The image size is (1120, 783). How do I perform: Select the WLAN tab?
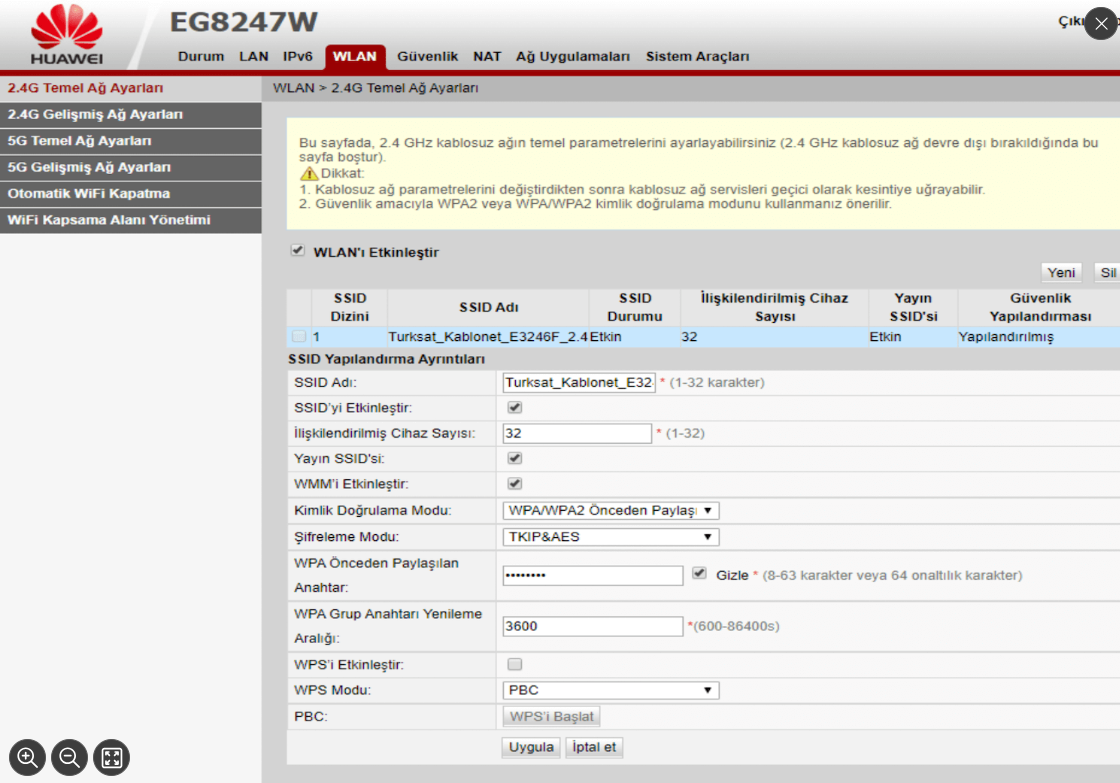(355, 57)
